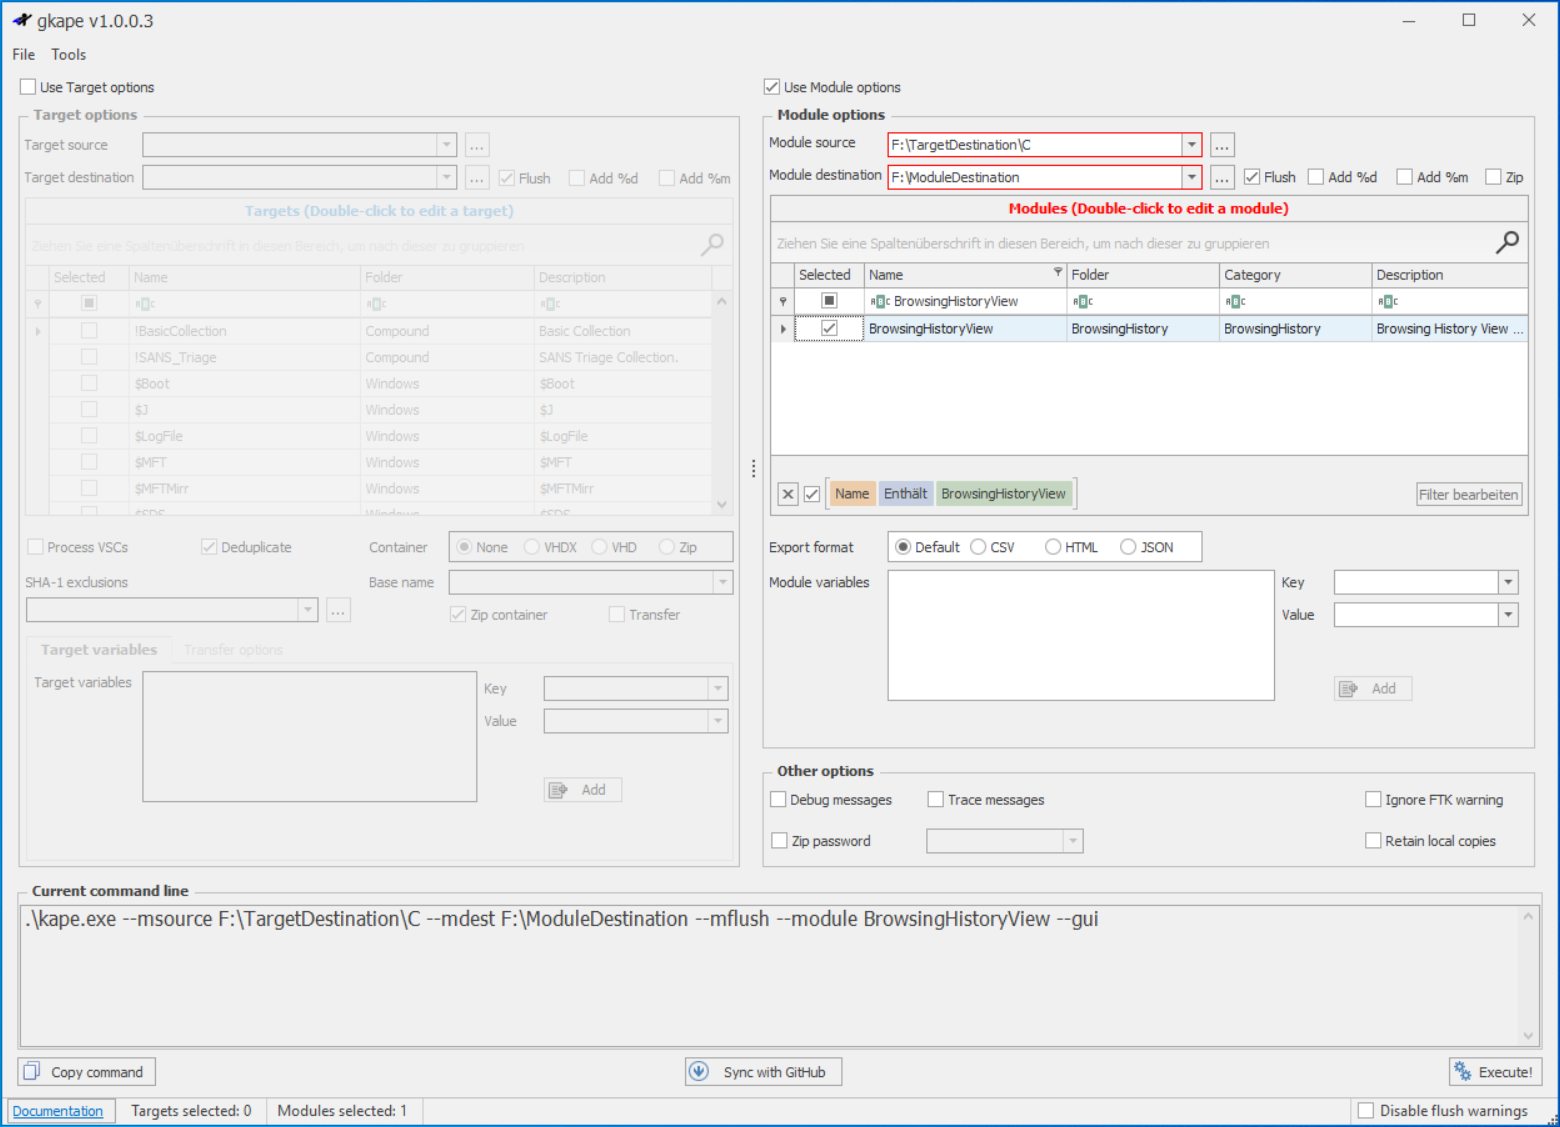Toggle module Flush checkbox
This screenshot has width=1560, height=1127.
coord(1252,177)
